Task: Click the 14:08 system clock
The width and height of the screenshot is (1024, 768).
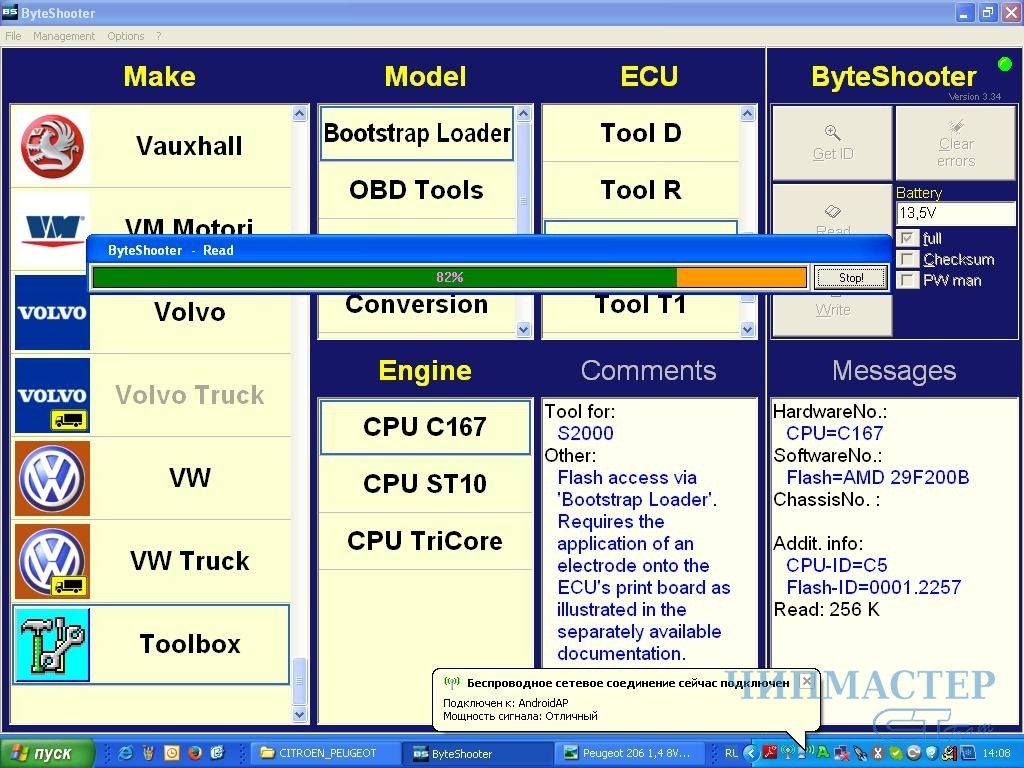Action: point(996,753)
